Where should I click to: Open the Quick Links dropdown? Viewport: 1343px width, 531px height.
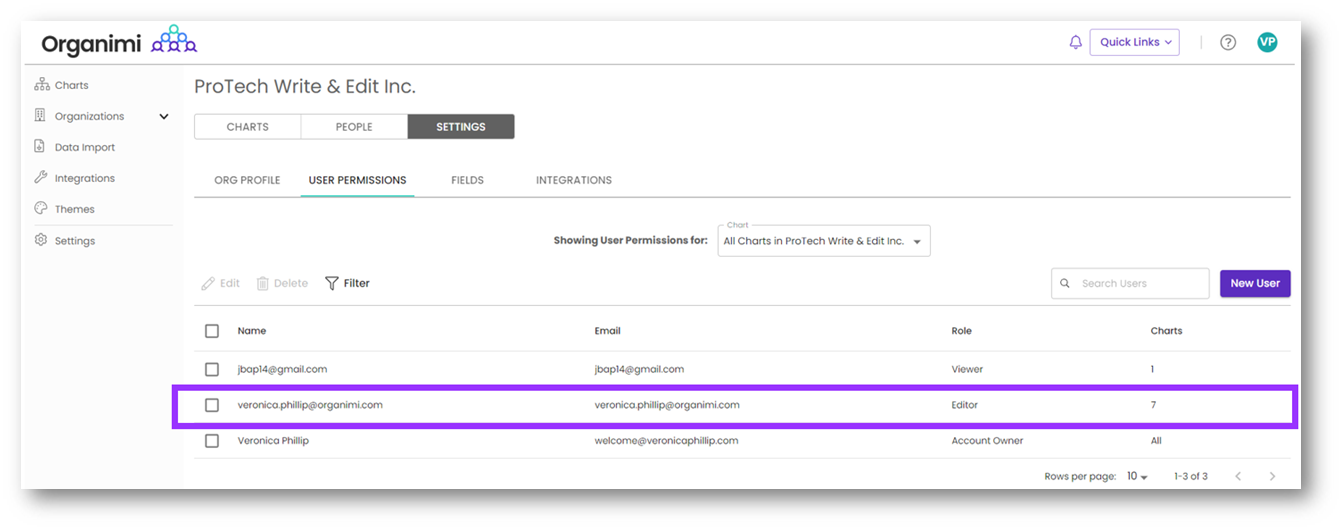[1134, 42]
